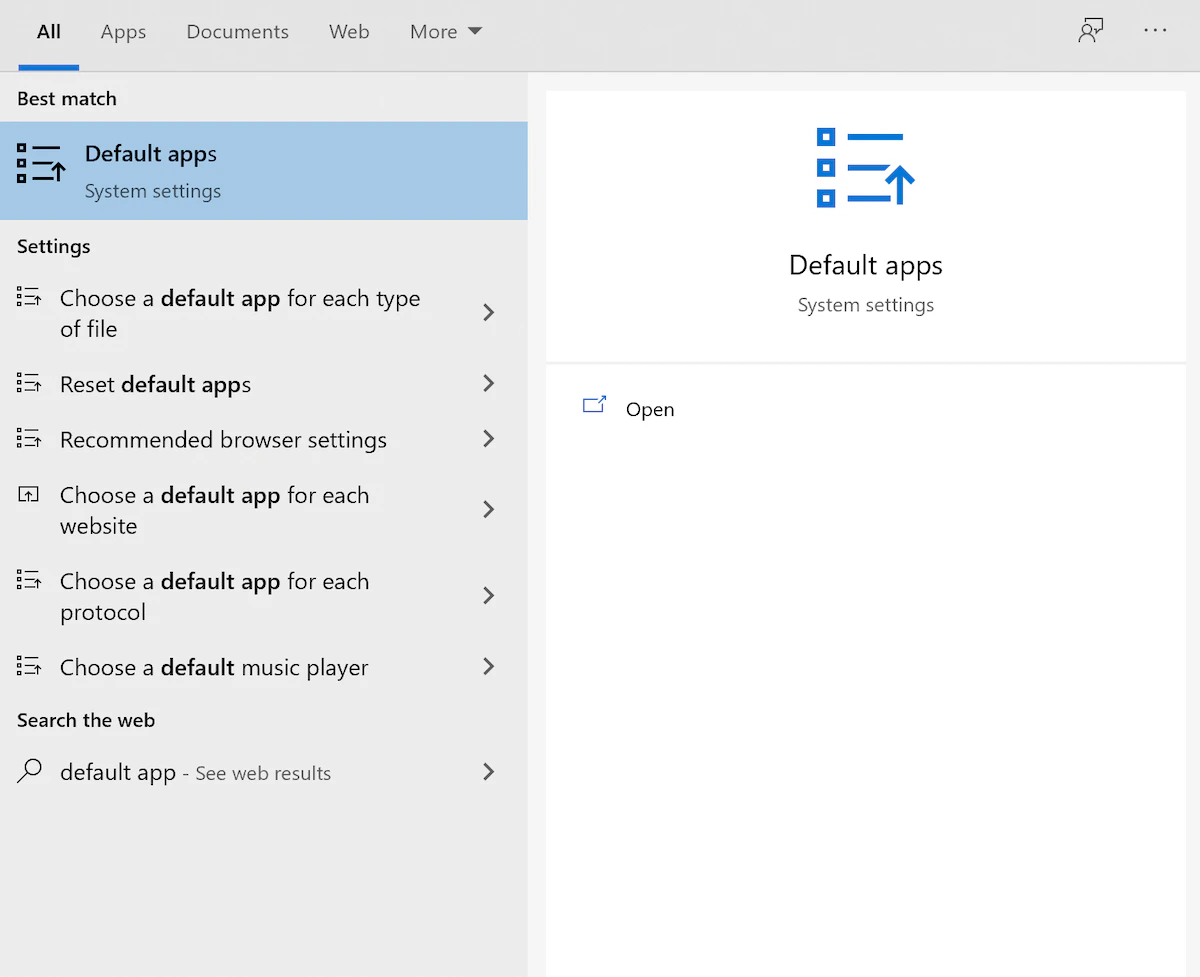Click the protocol settings icon in the sidebar
The width and height of the screenshot is (1200, 977).
[29, 581]
